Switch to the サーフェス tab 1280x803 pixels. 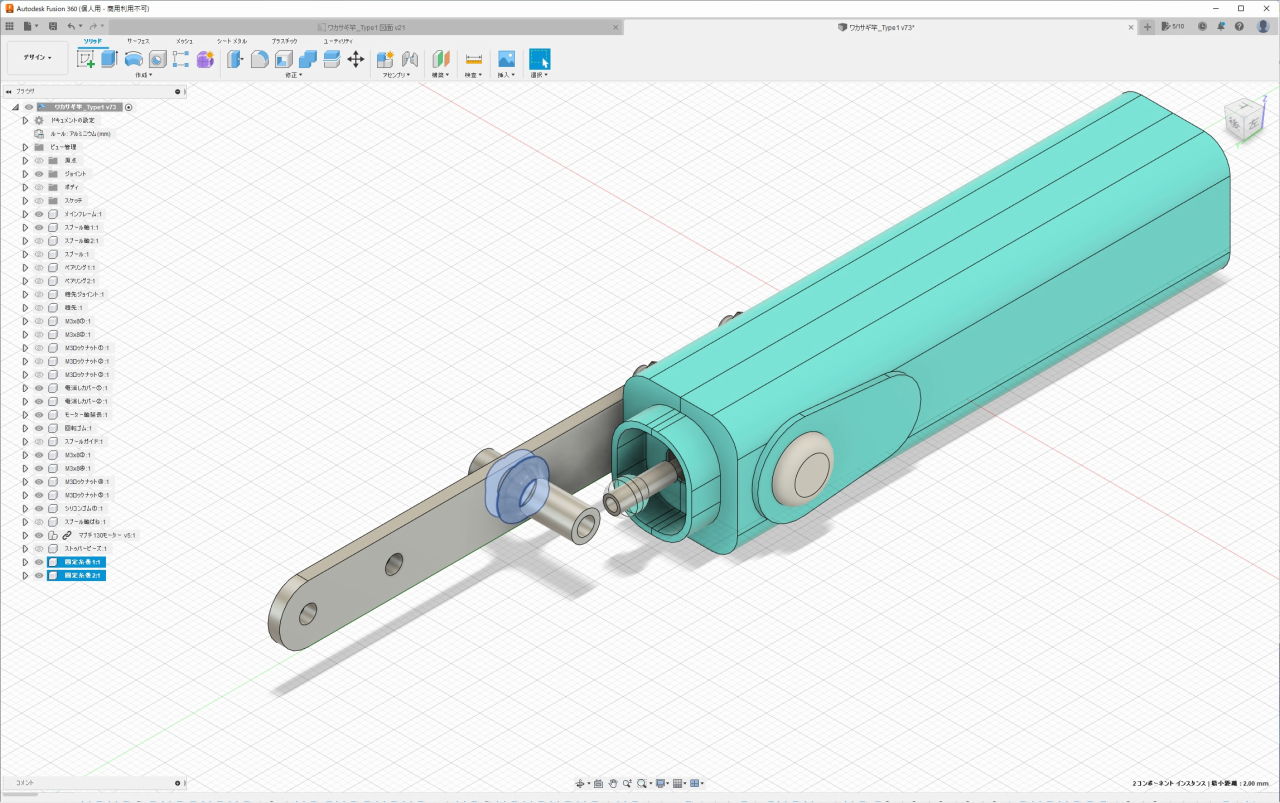pos(138,41)
